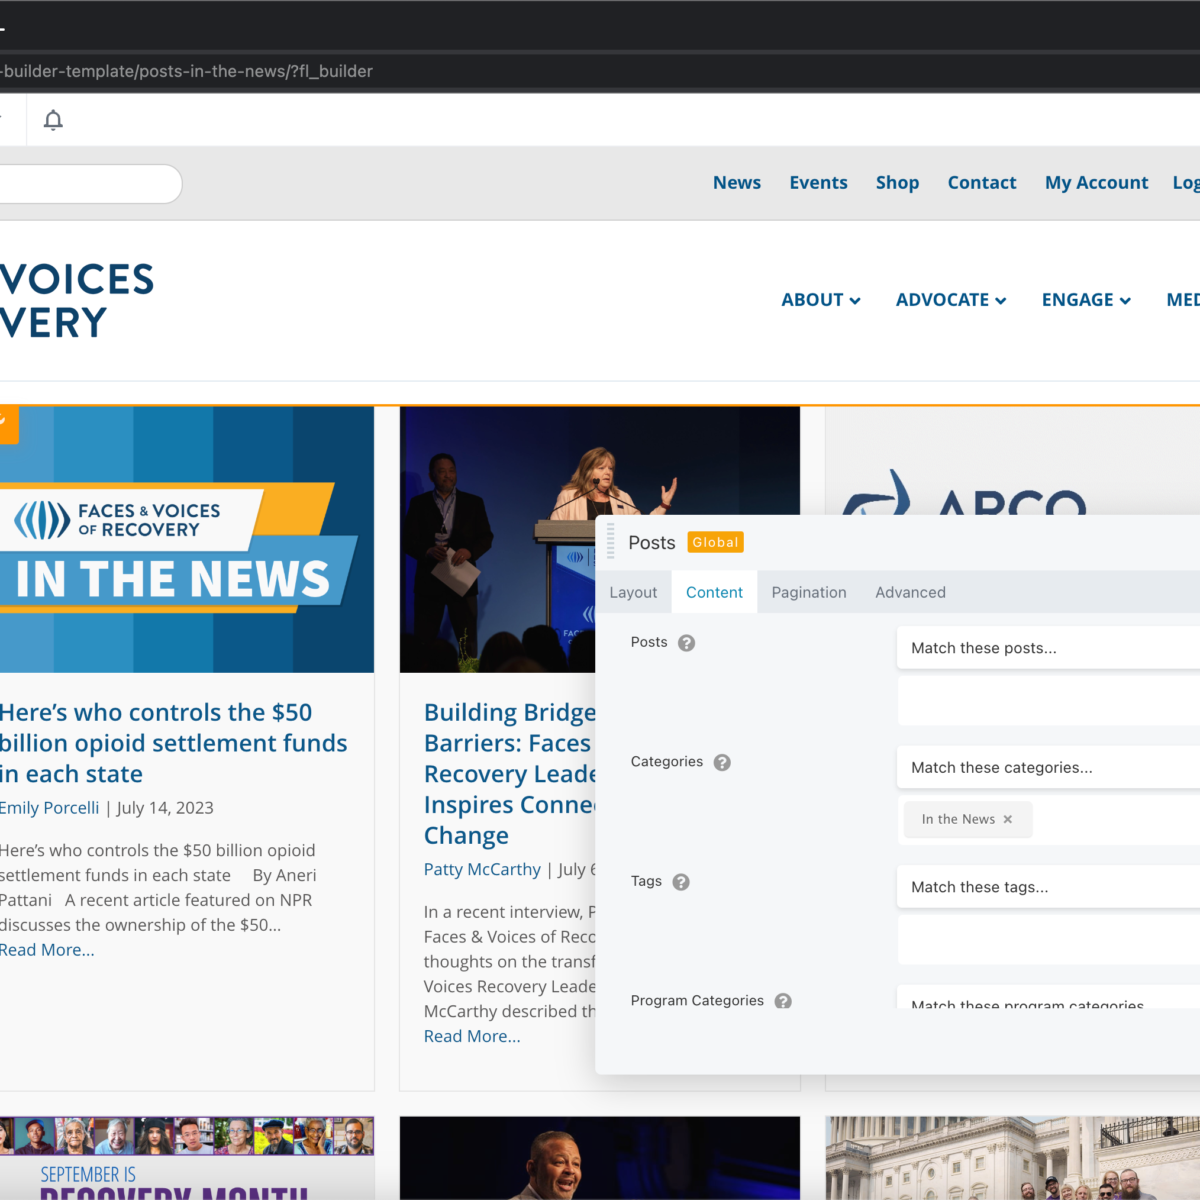Click the help icon next to Posts
1200x1200 pixels.
tap(686, 643)
